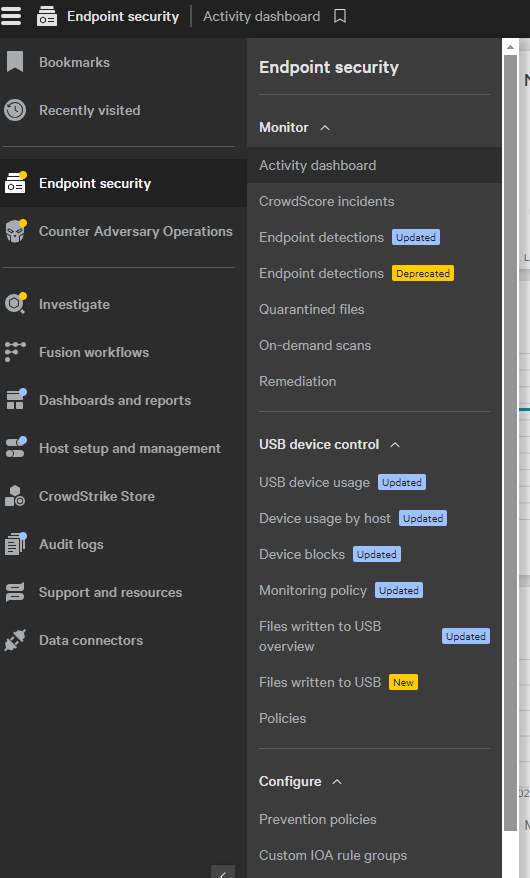
Task: Click the Counter Adversary Operations mask icon
Action: pos(15,231)
